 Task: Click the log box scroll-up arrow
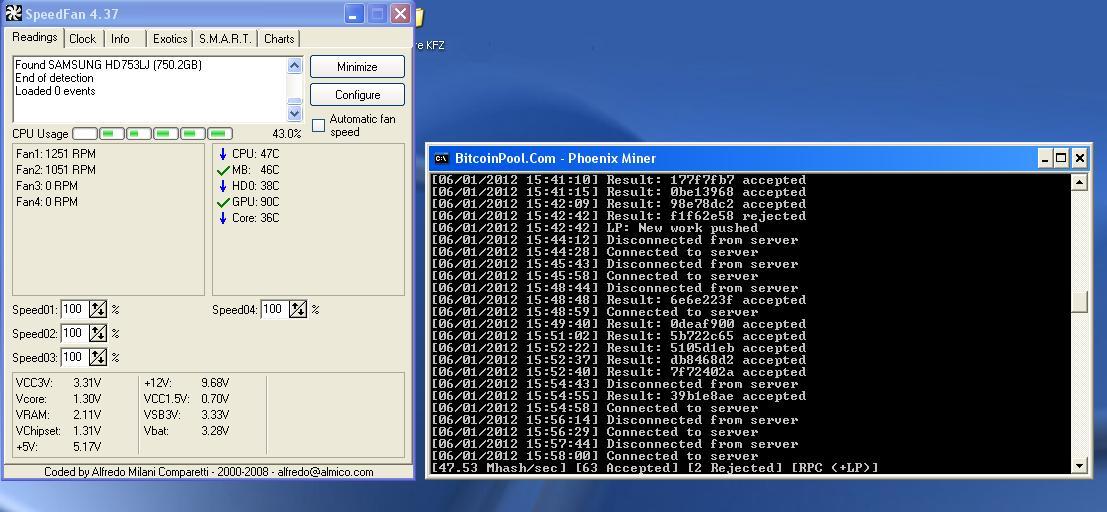pyautogui.click(x=295, y=66)
